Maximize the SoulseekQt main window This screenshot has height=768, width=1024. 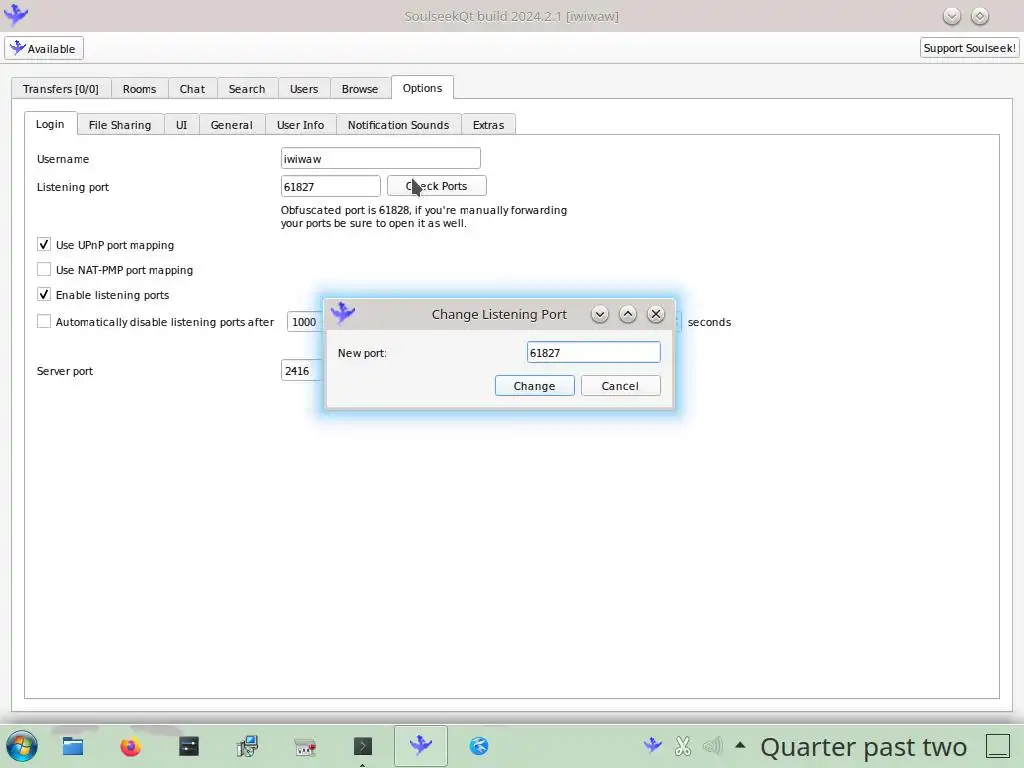click(980, 16)
